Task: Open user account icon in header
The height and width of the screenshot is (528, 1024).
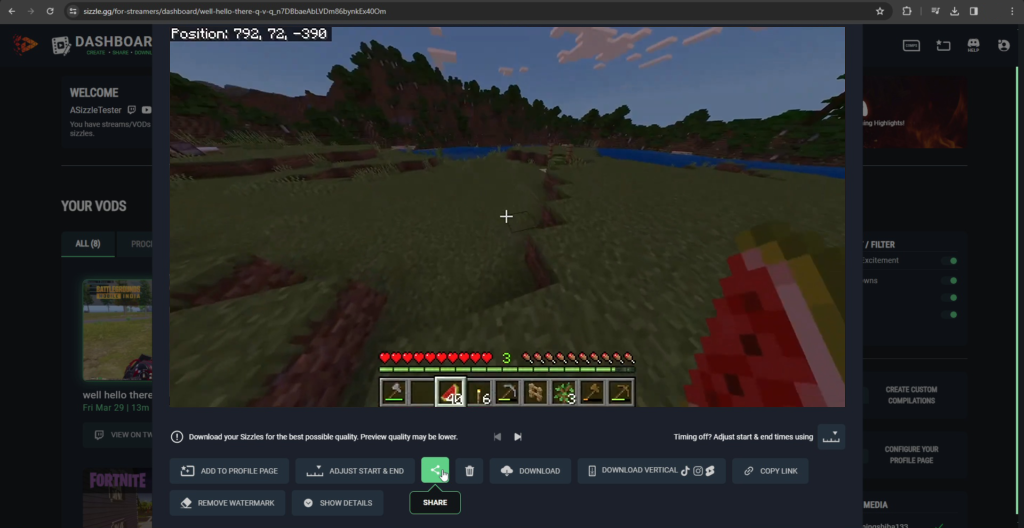Action: pos(1004,45)
